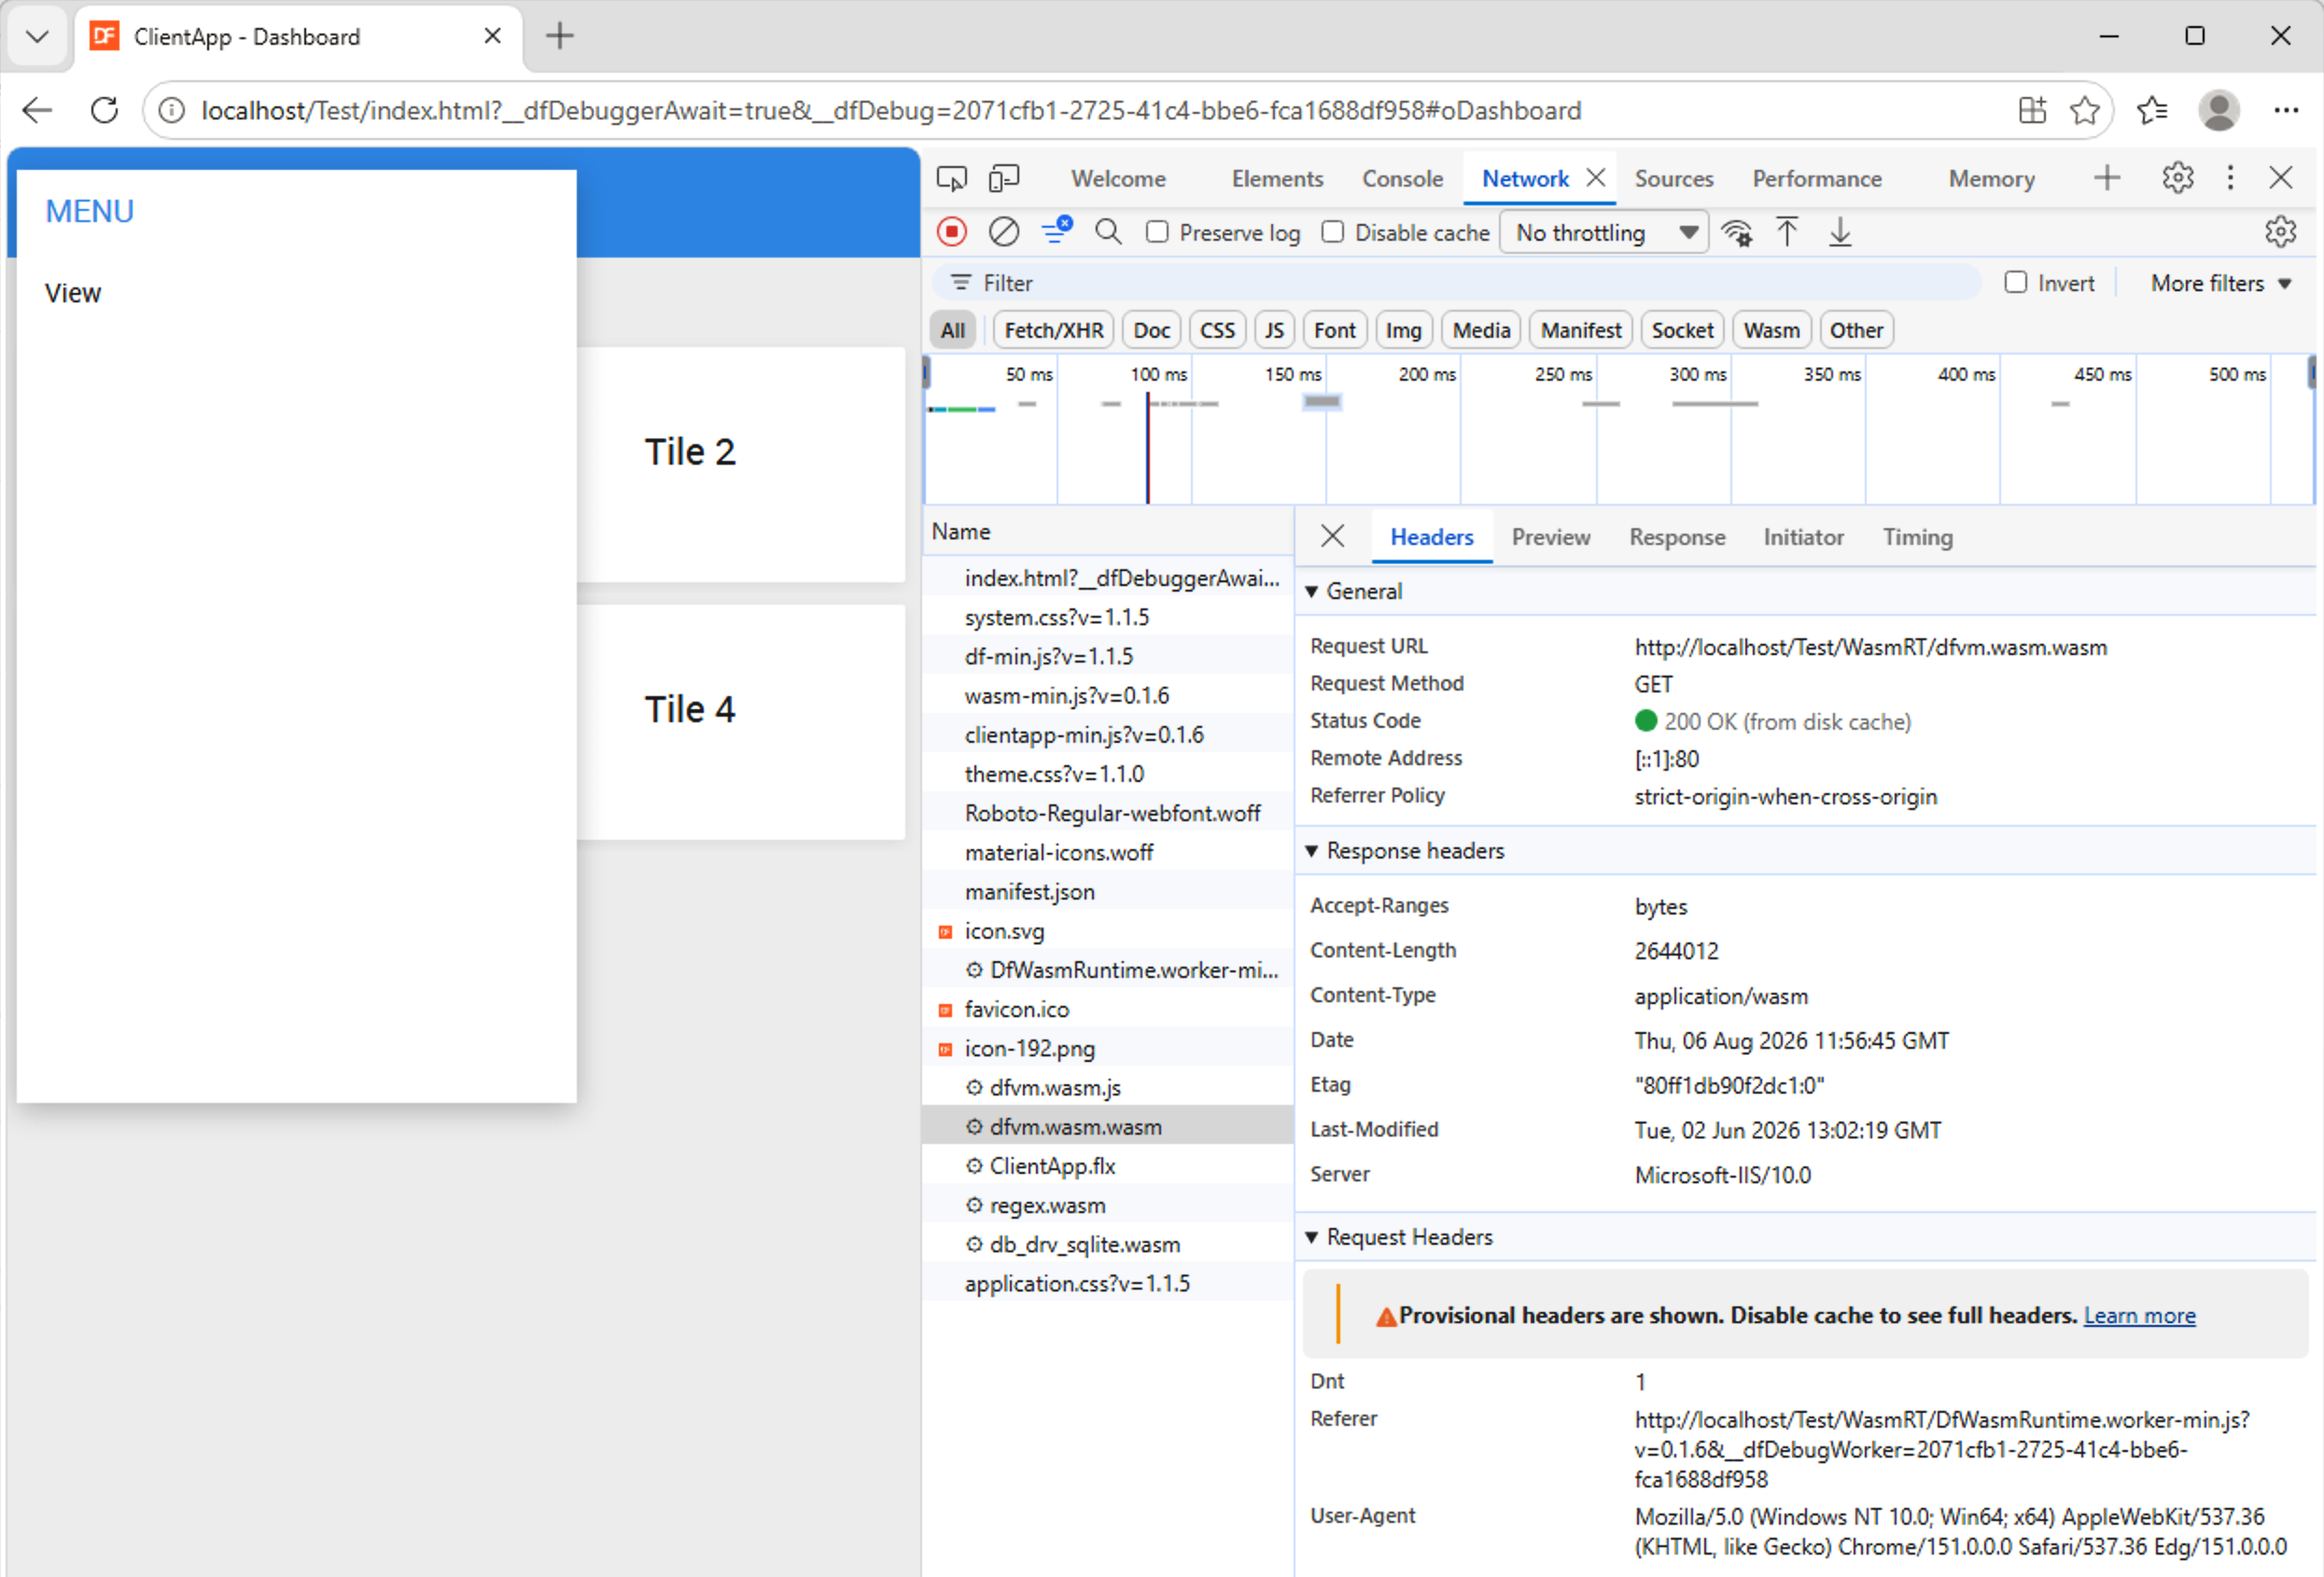Switch to the Console tab
Screen dimensions: 2324x1577
[x=1402, y=179]
